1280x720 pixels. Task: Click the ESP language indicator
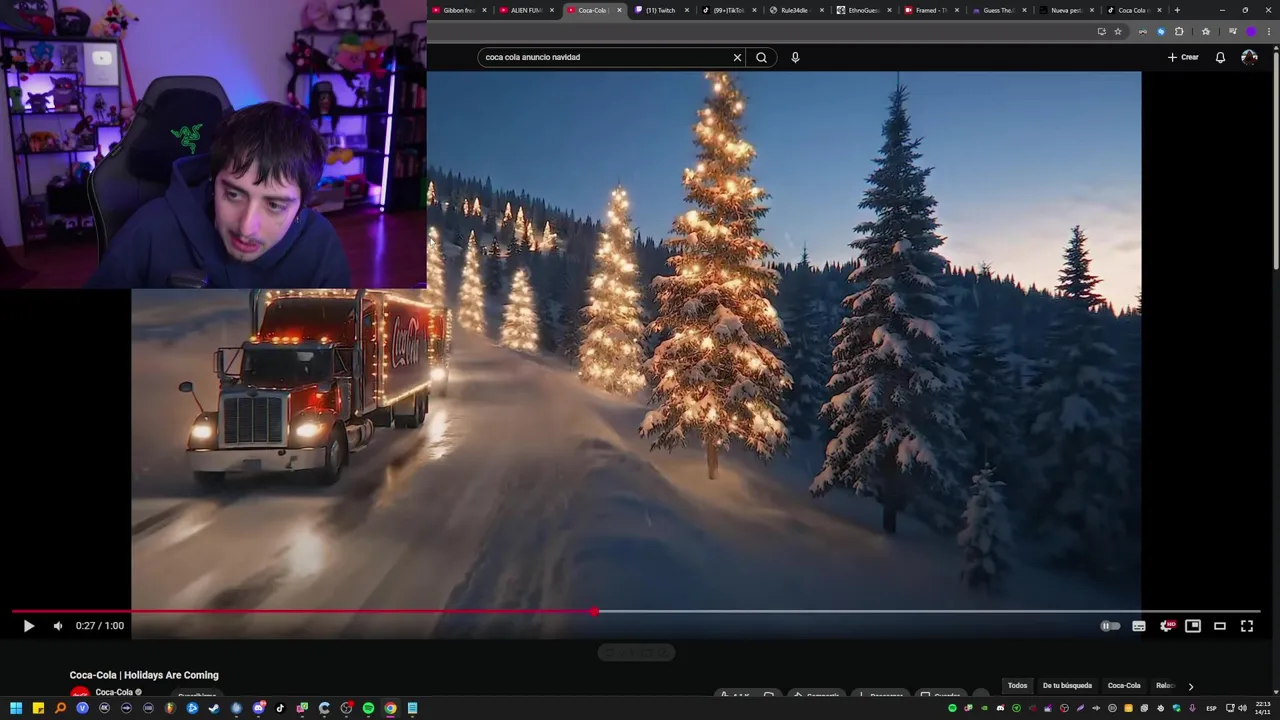click(x=1211, y=708)
